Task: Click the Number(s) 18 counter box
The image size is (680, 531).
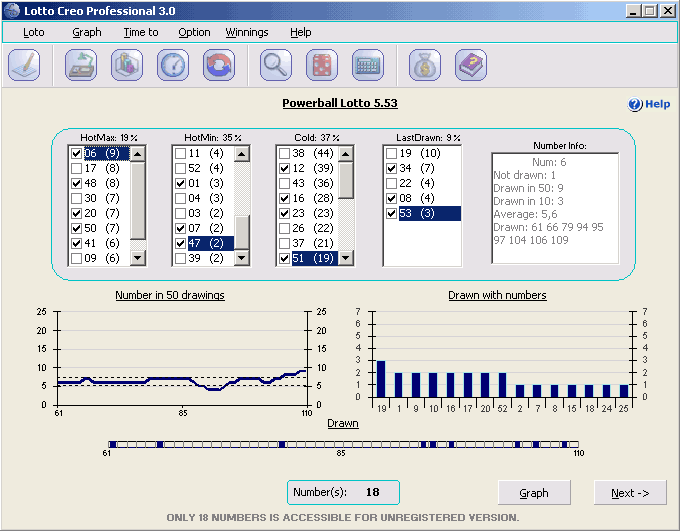Action: pyautogui.click(x=343, y=492)
